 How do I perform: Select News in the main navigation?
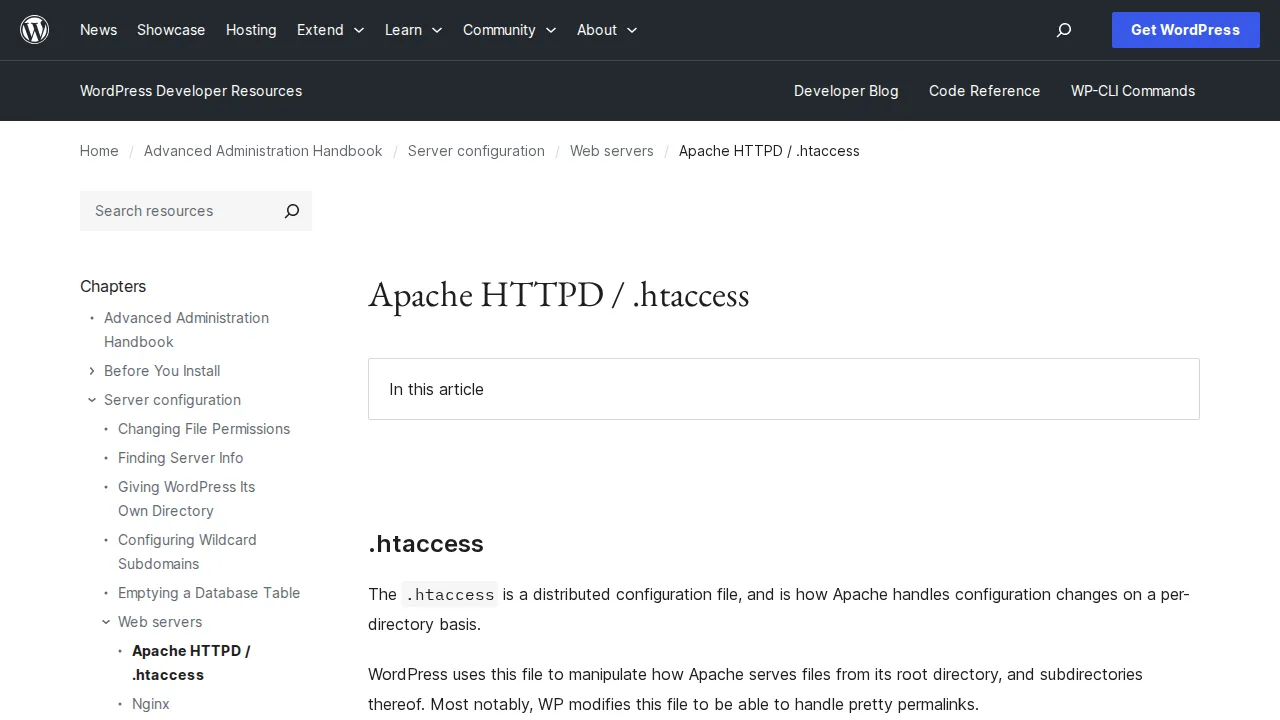(x=98, y=30)
